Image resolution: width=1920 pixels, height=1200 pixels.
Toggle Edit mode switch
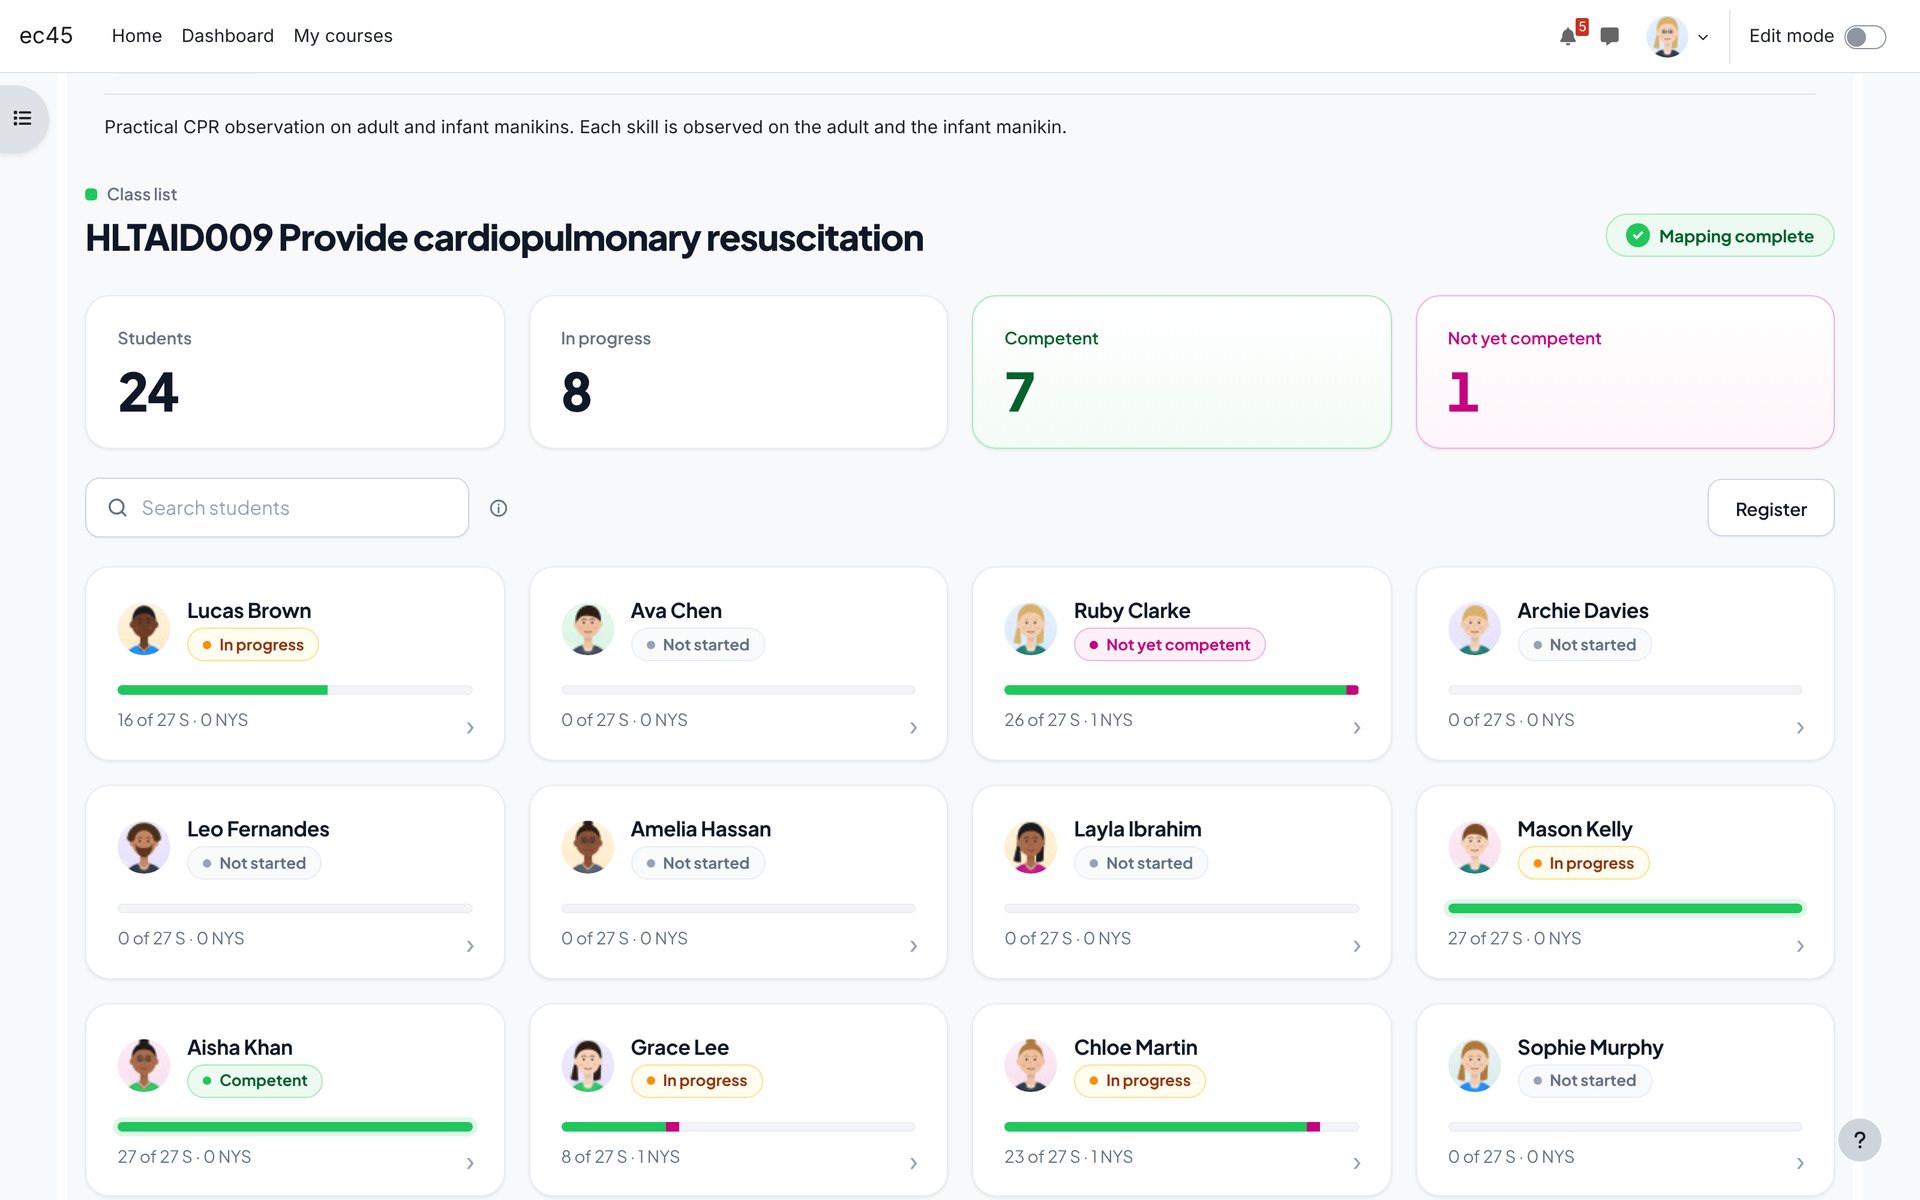click(x=1864, y=37)
